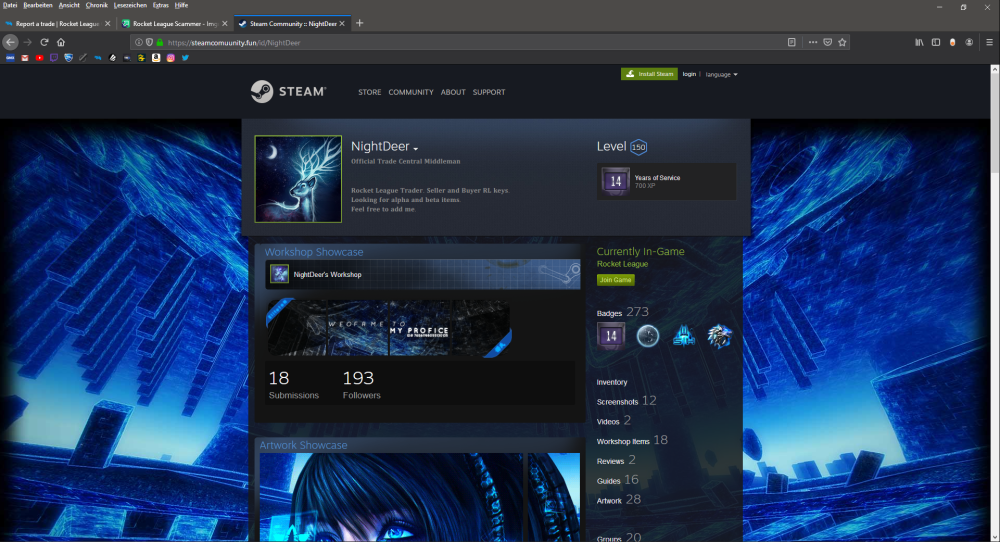Open the Workshop Items 18 link
1000x542 pixels.
(x=632, y=440)
